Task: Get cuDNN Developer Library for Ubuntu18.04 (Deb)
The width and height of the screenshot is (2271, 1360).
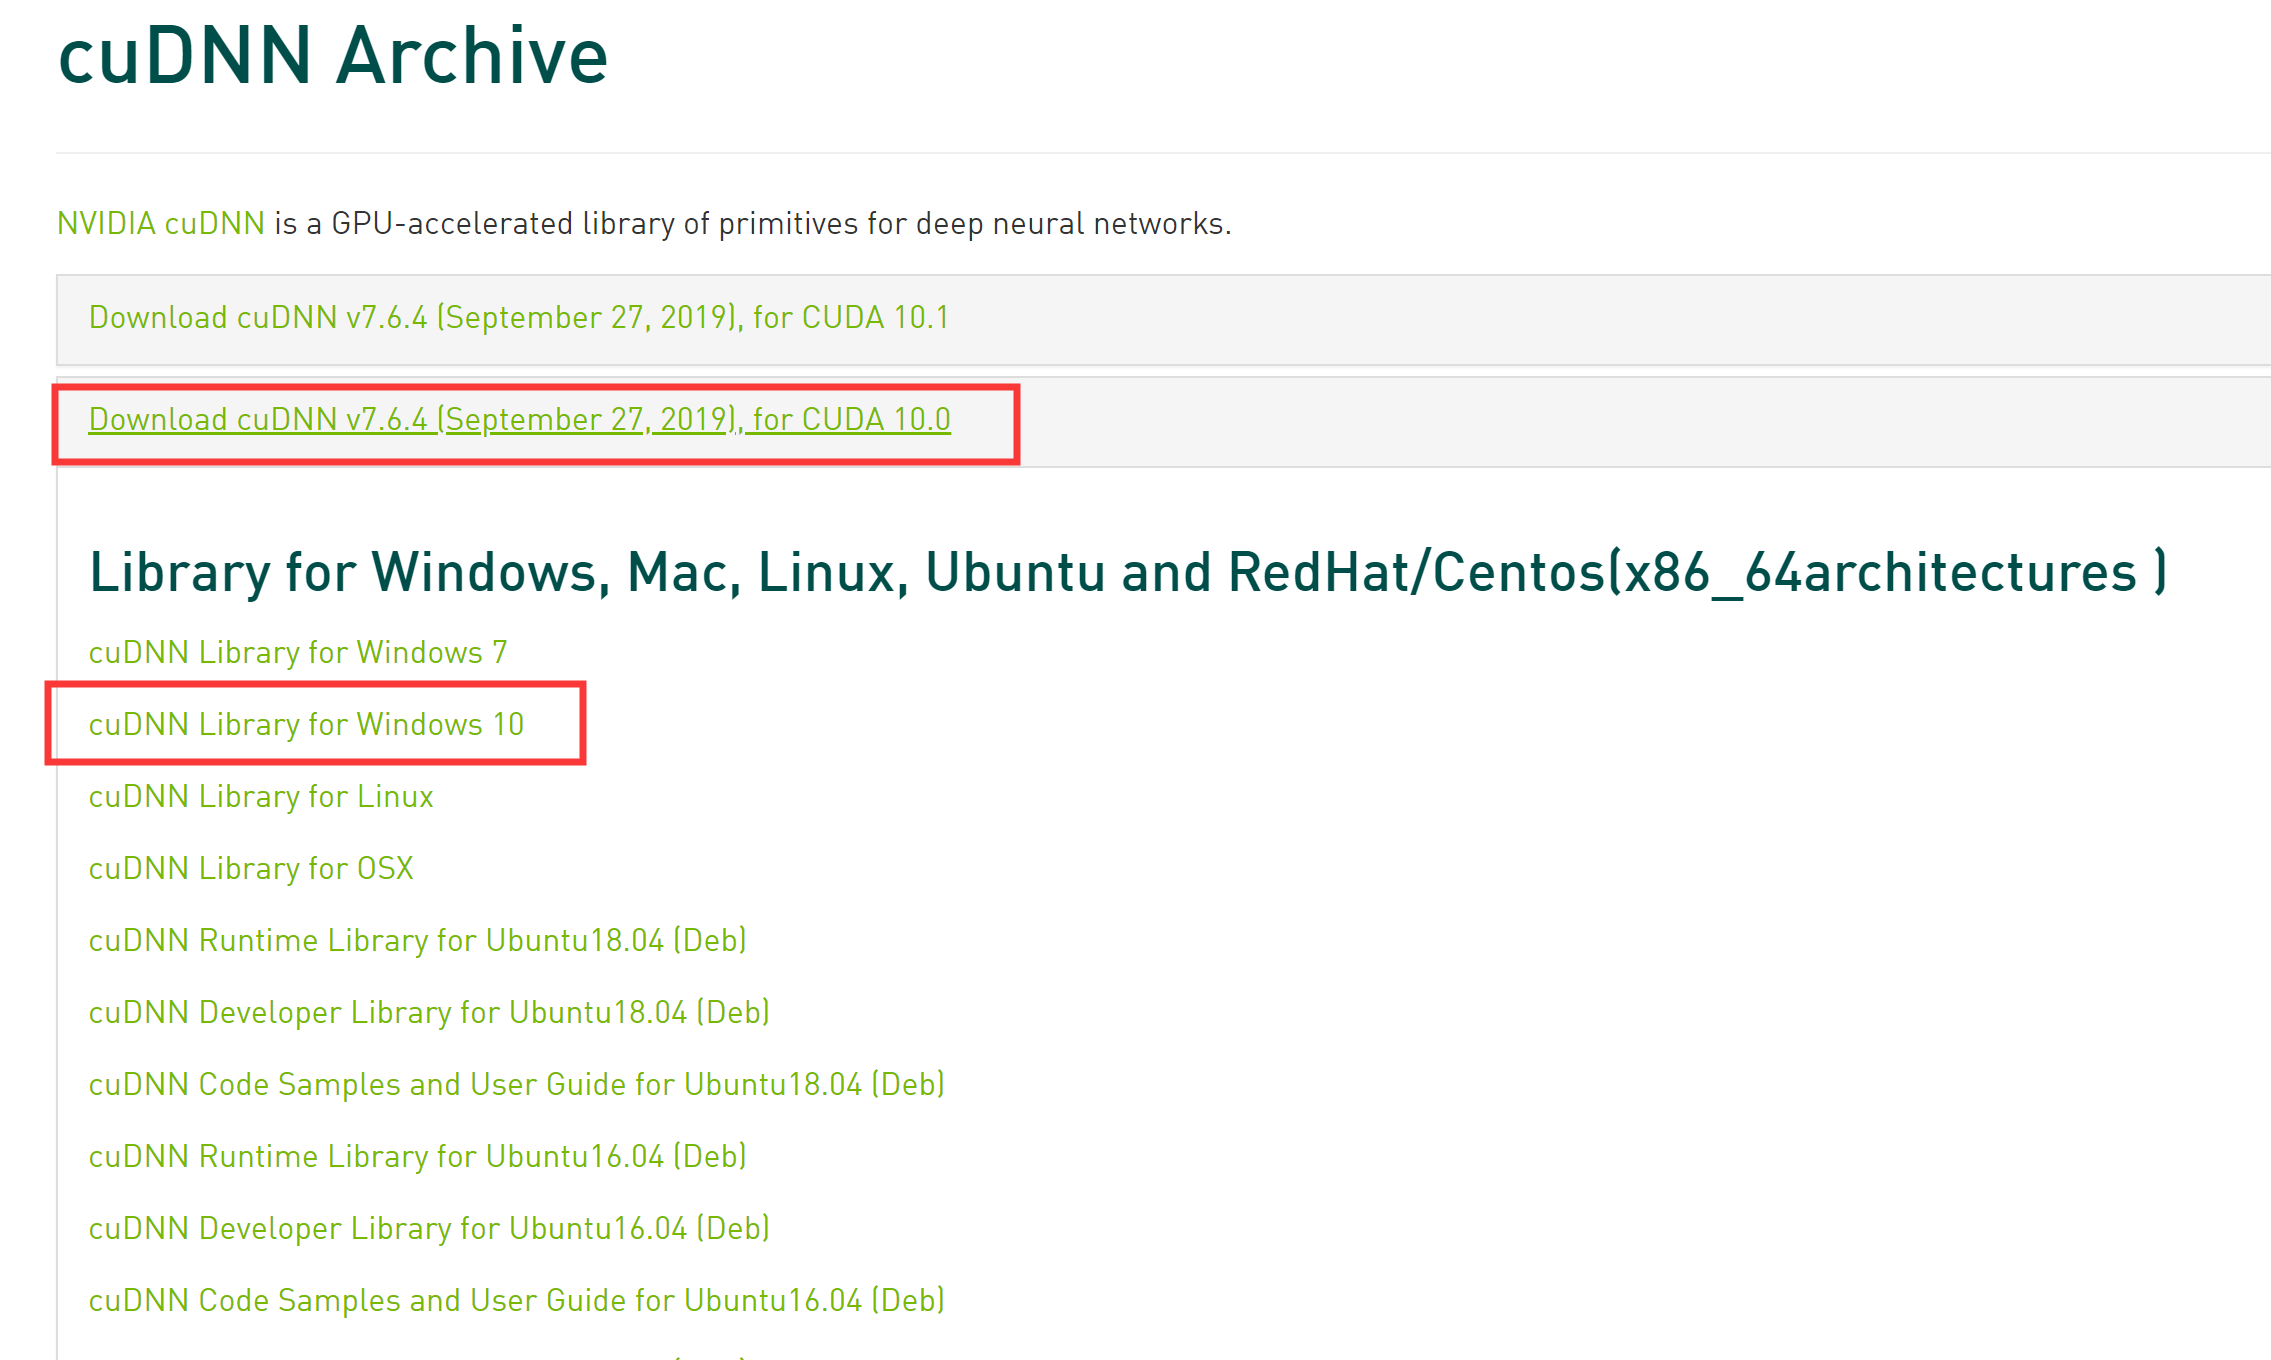Action: pyautogui.click(x=429, y=1013)
